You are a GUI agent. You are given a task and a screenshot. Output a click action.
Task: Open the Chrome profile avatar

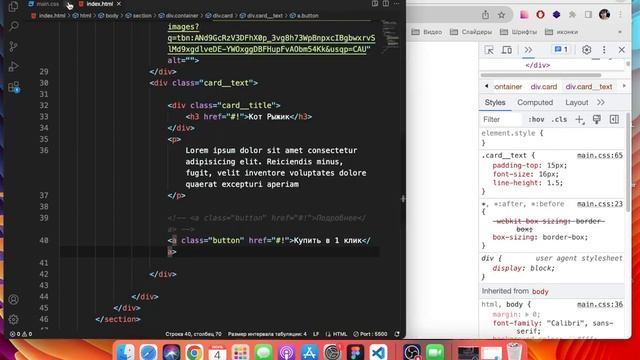point(604,15)
